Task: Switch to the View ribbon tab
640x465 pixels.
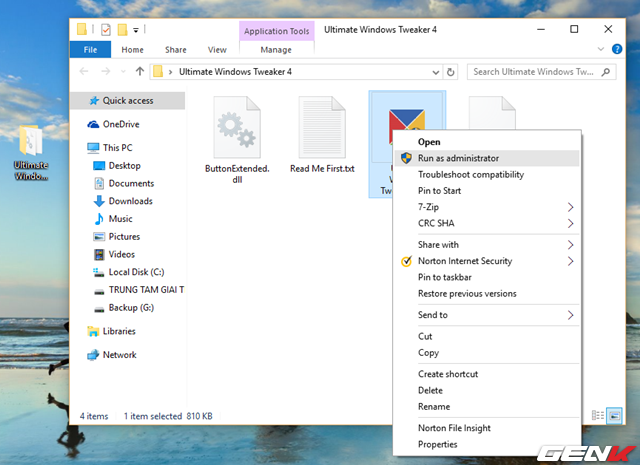Action: coord(217,49)
